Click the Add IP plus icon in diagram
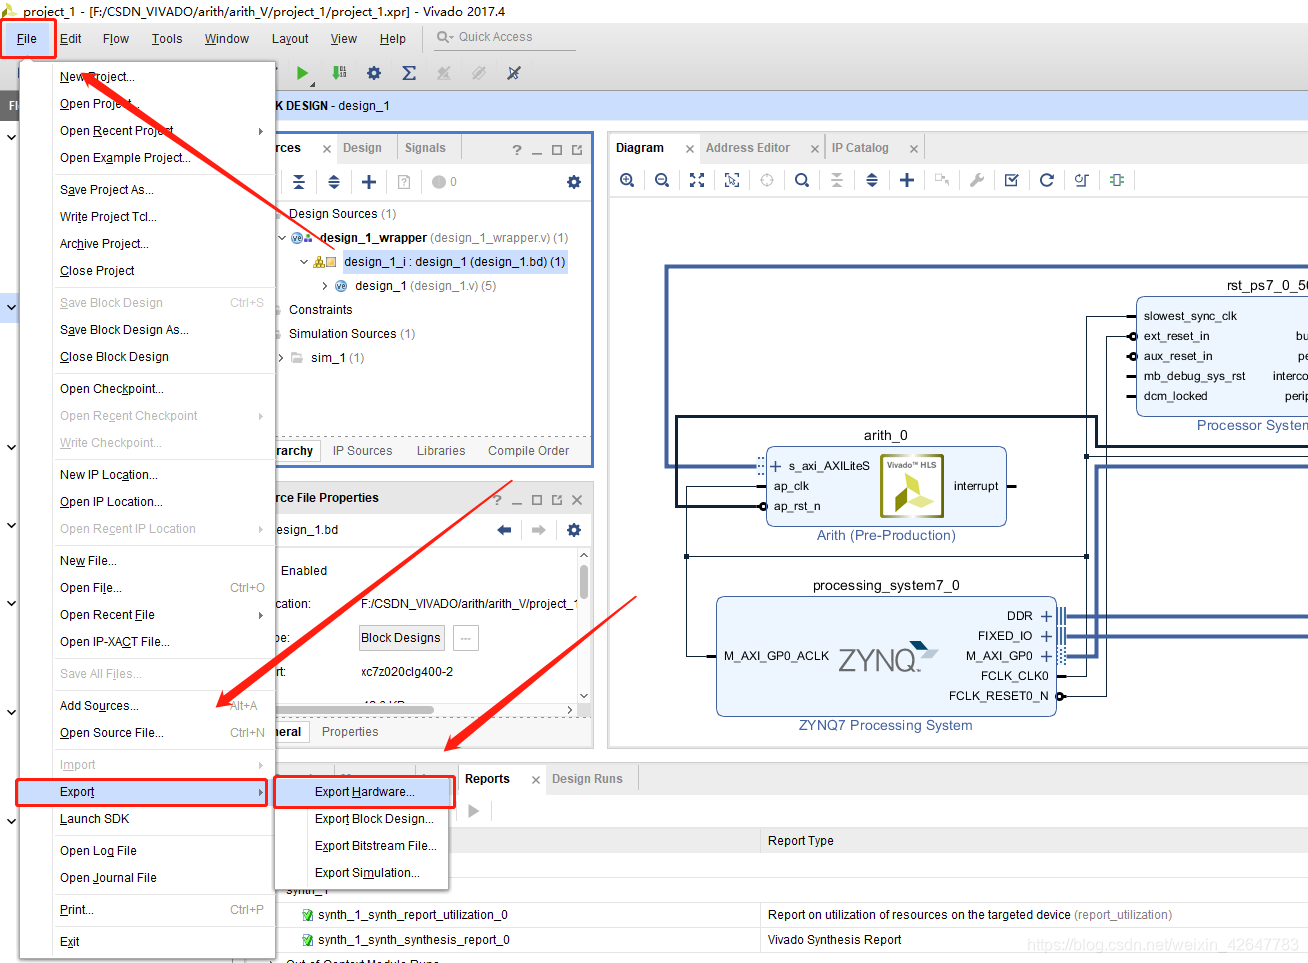 [907, 180]
